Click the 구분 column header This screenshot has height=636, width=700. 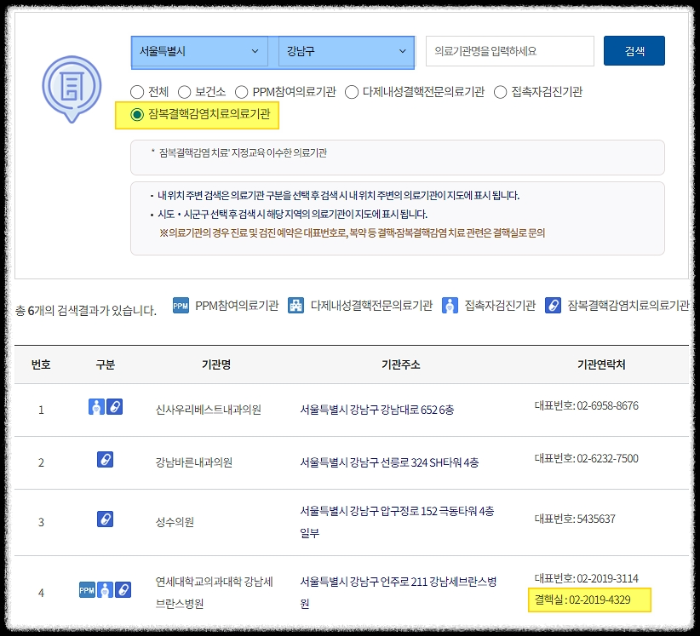pyautogui.click(x=105, y=365)
